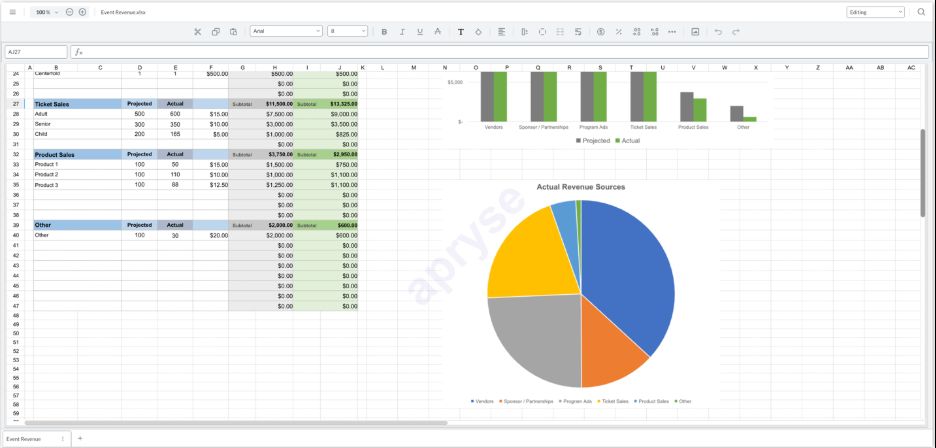
Task: Click the vertical scrollbar thumb
Action: point(923,173)
